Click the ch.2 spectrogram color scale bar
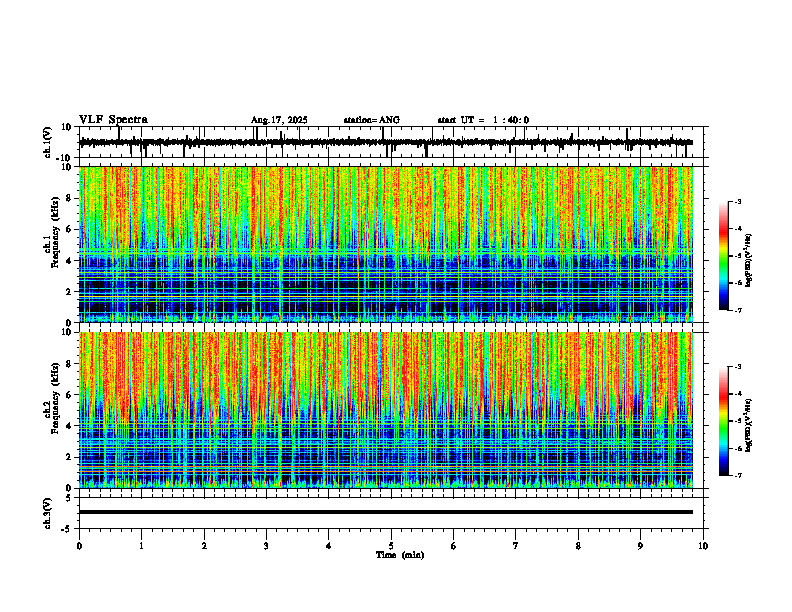This screenshot has width=792, height=612. (x=724, y=421)
